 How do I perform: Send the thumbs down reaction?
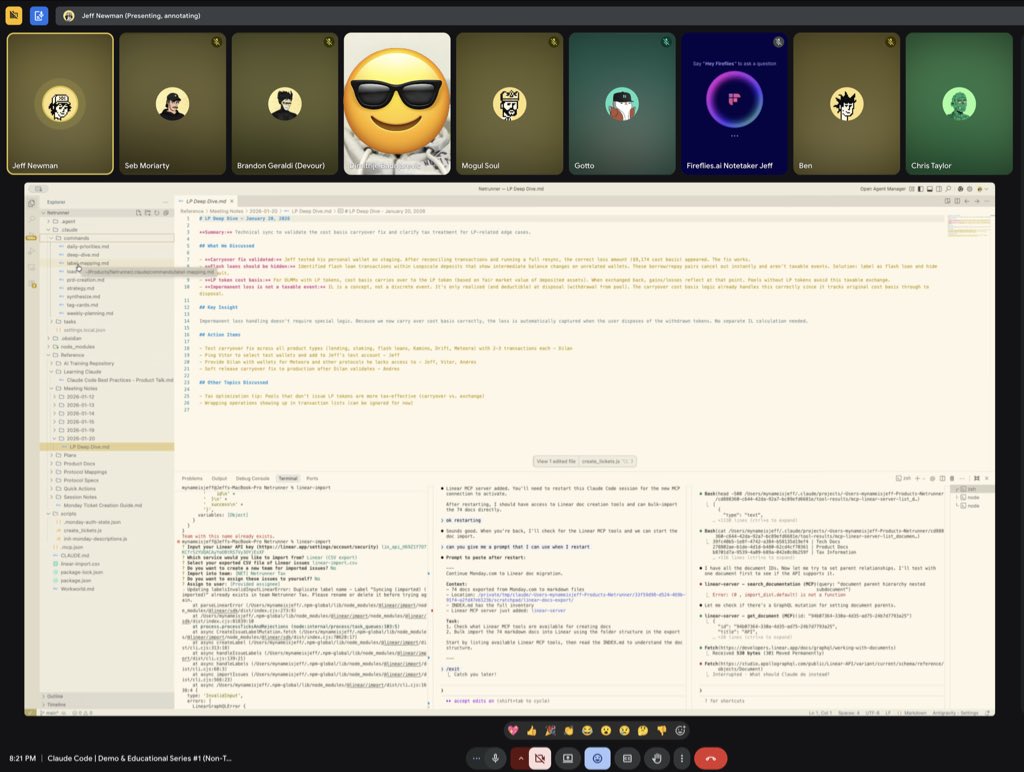[662, 730]
